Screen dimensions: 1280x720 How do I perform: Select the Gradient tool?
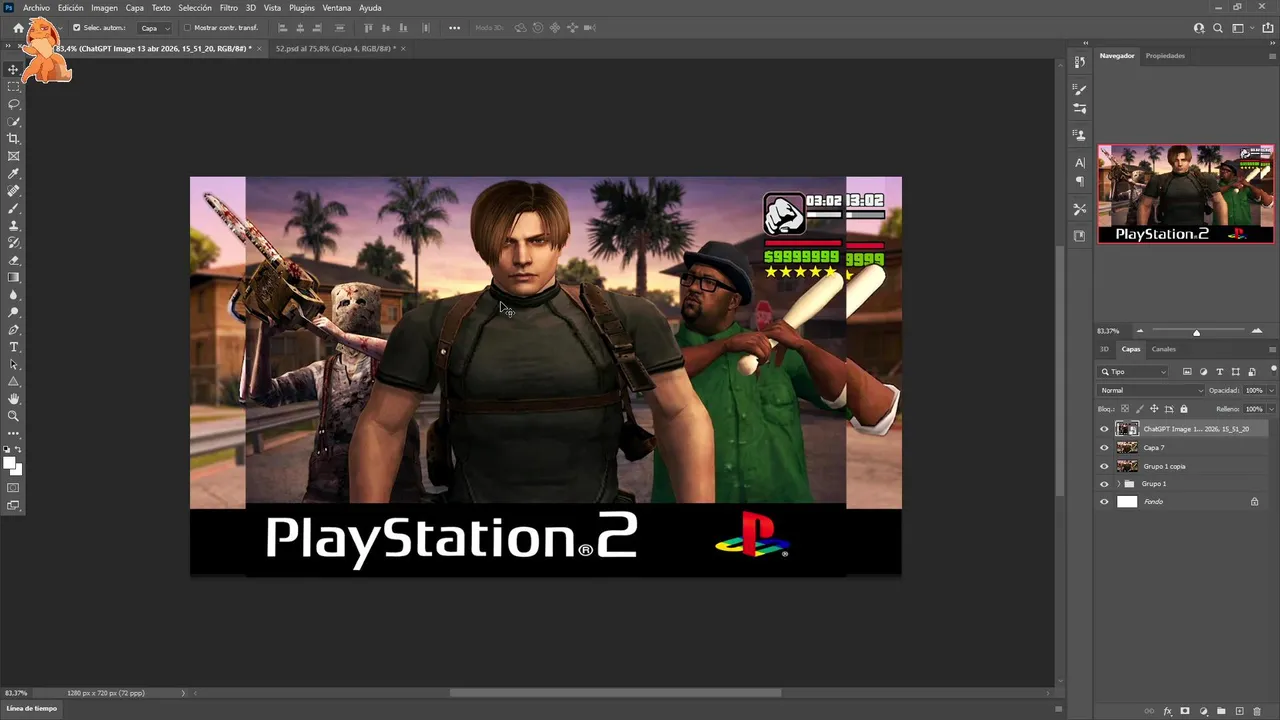tap(13, 278)
